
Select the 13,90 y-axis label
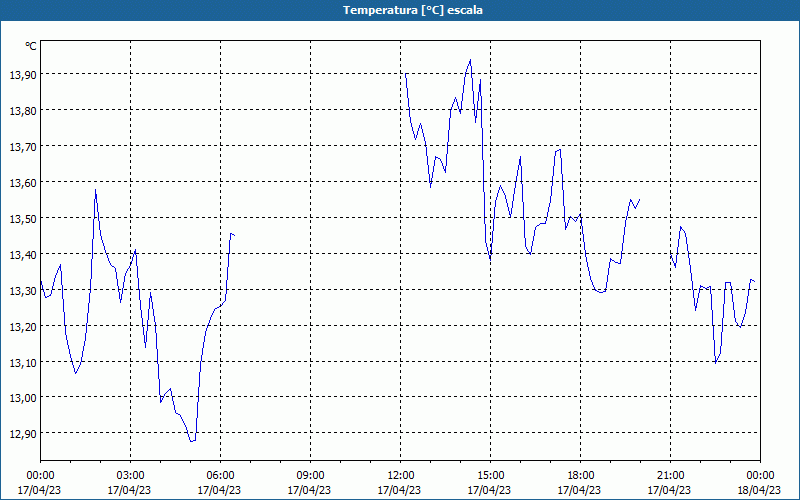pyautogui.click(x=23, y=75)
